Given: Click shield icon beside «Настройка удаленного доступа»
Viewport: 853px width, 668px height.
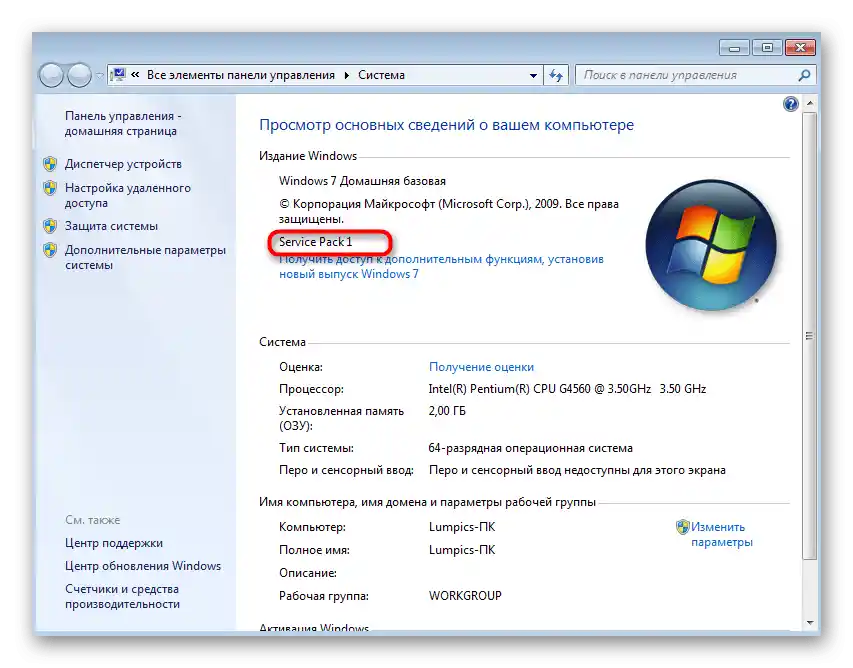Looking at the screenshot, I should (x=50, y=188).
